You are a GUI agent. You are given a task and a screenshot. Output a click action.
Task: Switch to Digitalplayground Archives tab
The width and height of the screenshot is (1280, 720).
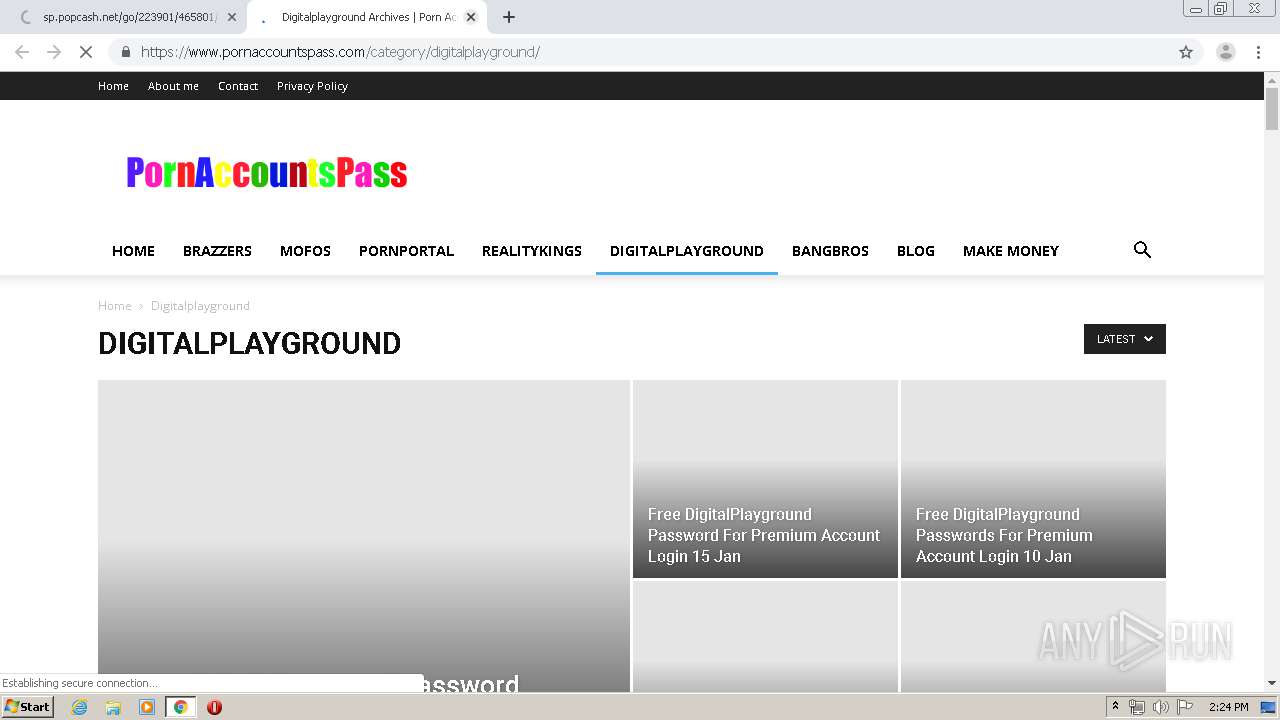(366, 17)
